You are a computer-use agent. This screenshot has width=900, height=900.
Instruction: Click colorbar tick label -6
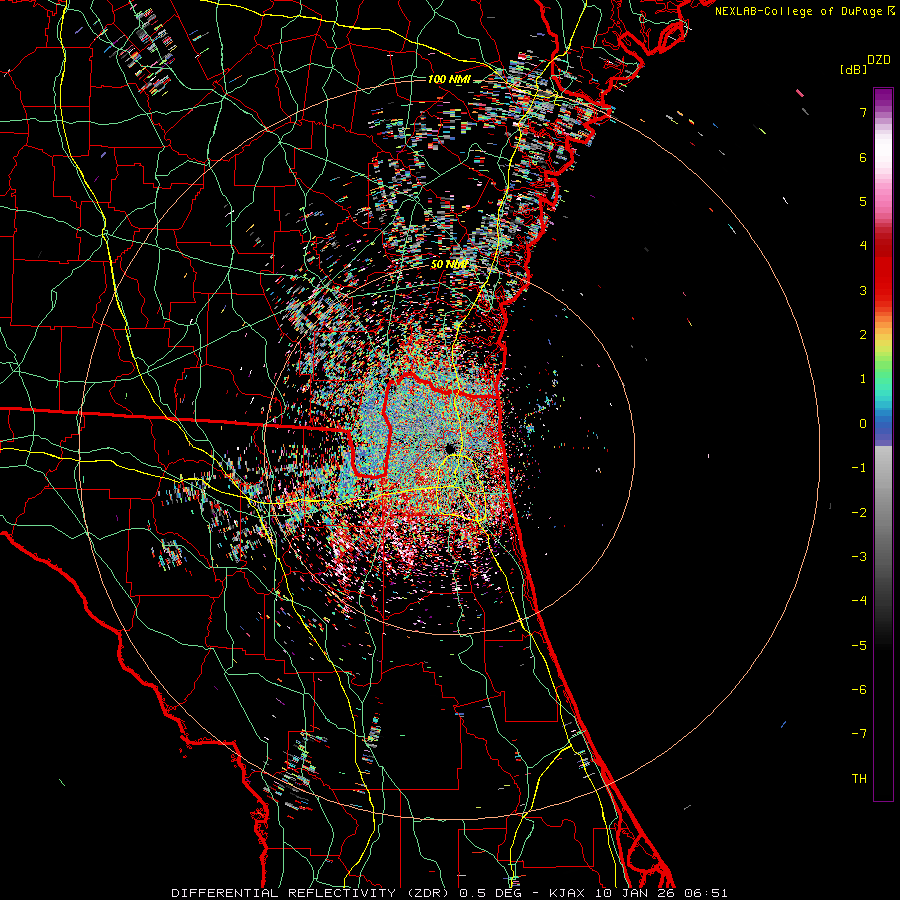click(x=859, y=690)
